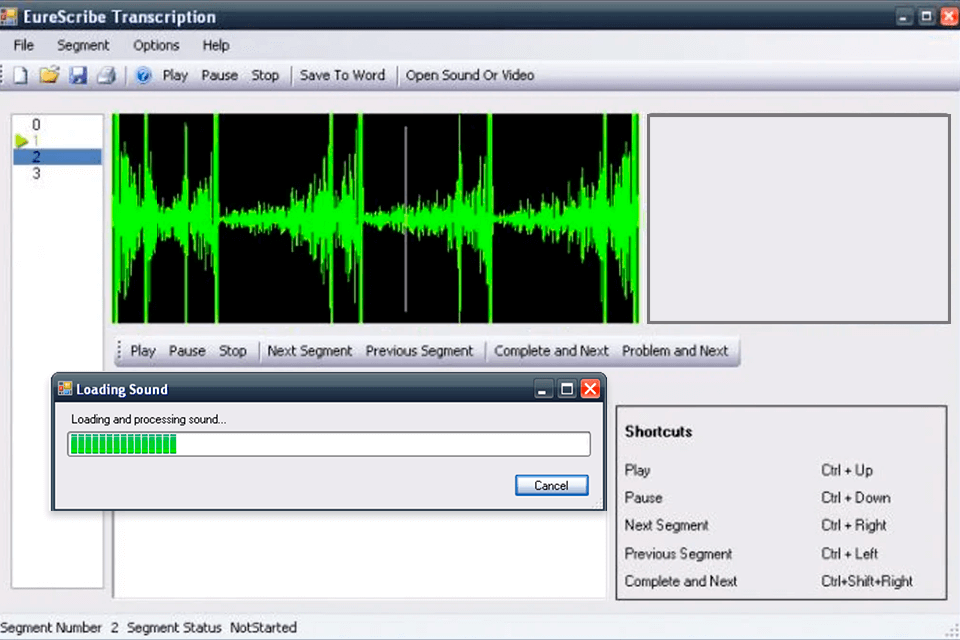This screenshot has width=960, height=640.
Task: Click the empty video preview panel
Action: pyautogui.click(x=799, y=219)
